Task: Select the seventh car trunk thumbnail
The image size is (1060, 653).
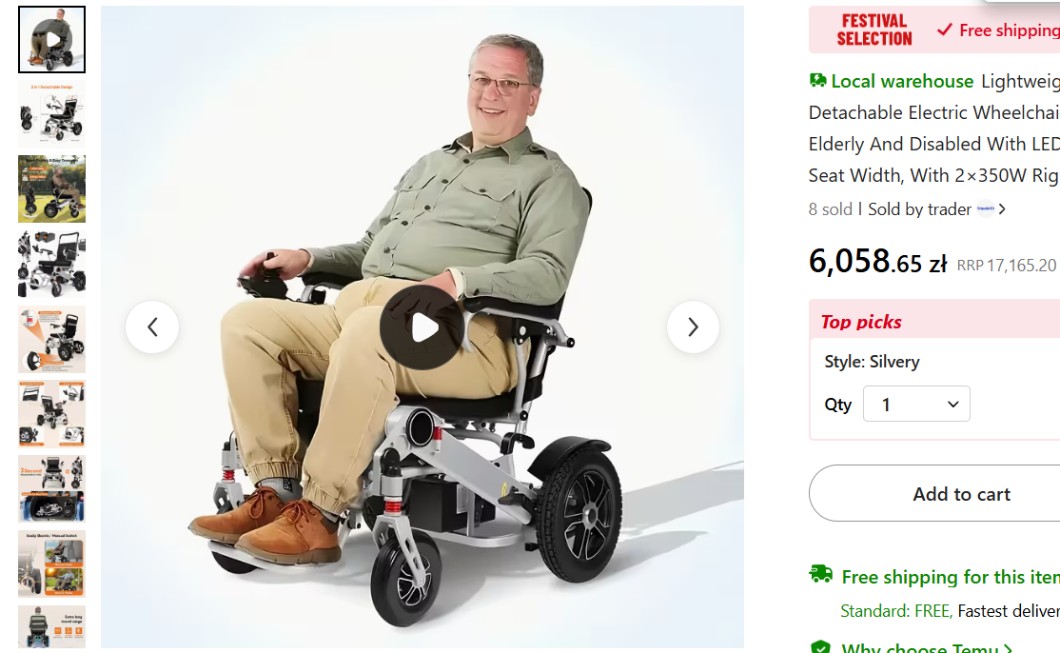Action: (x=52, y=489)
